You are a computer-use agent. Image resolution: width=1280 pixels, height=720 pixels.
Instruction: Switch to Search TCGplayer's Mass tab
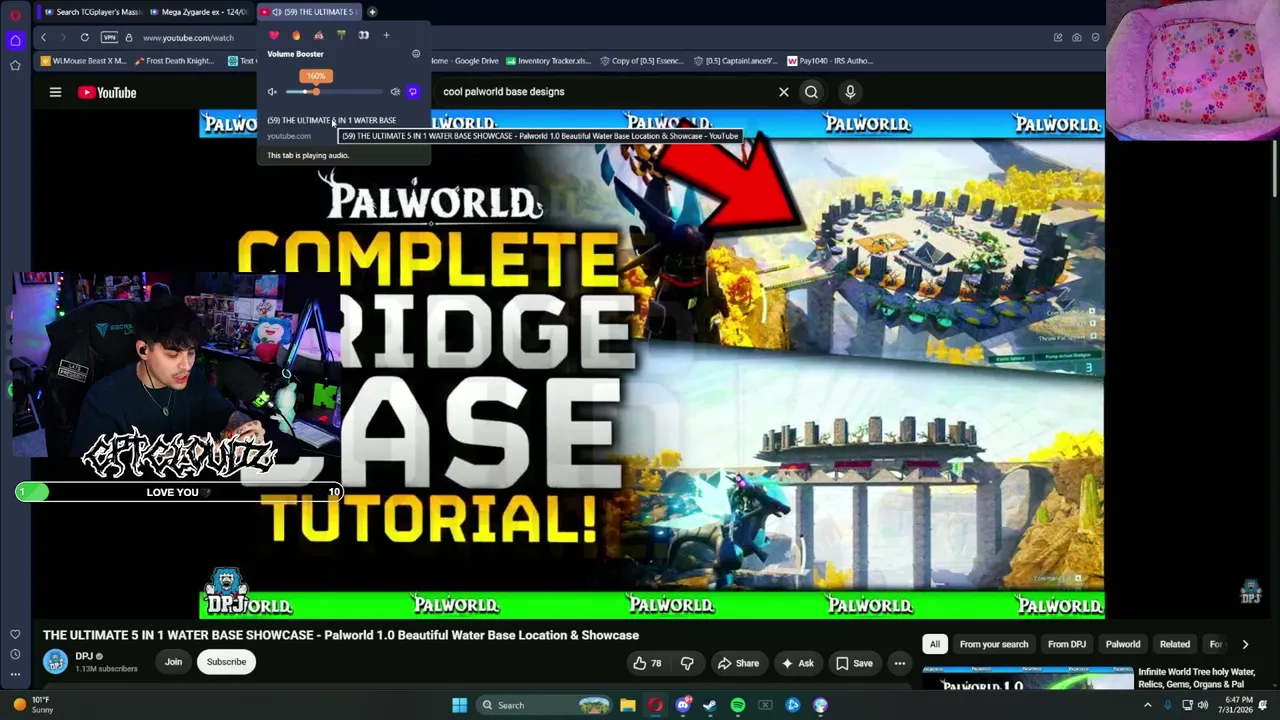[x=92, y=12]
